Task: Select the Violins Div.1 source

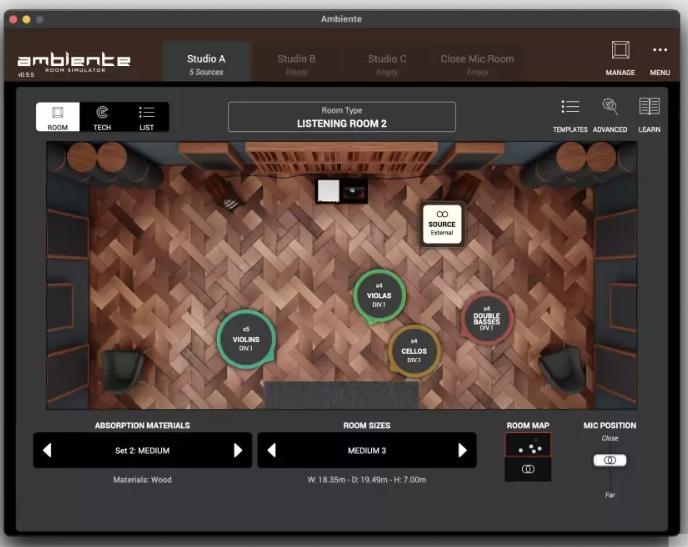Action: click(x=246, y=339)
